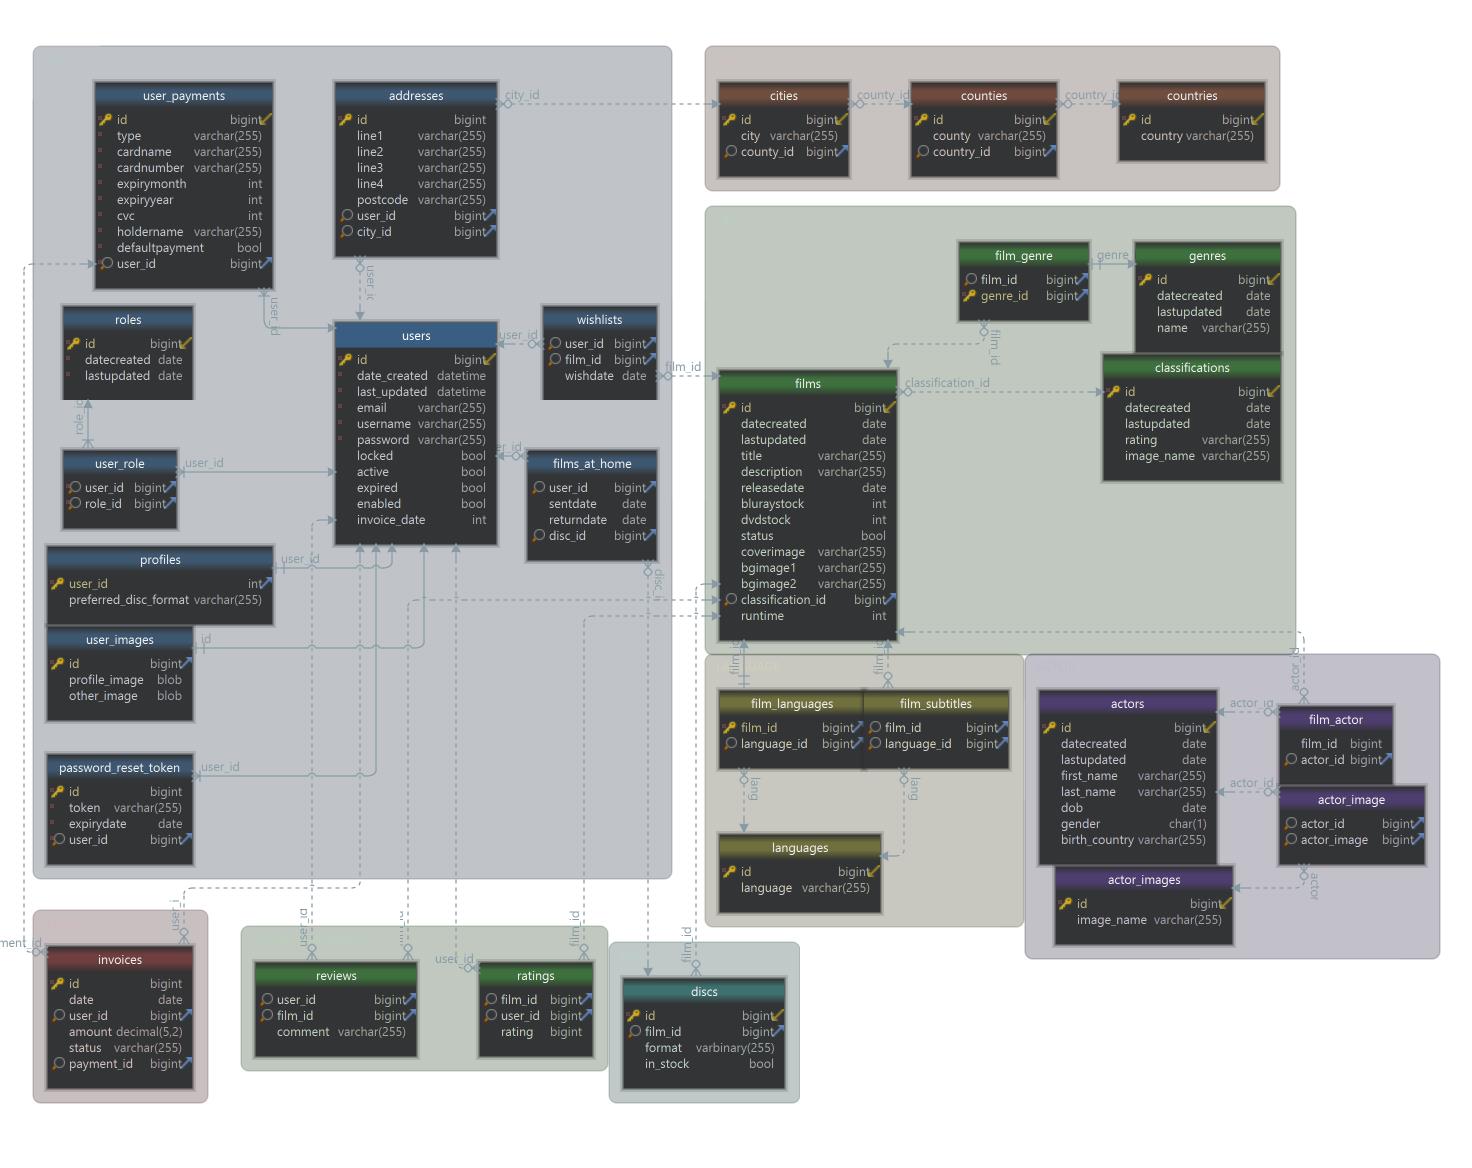Viewport: 1472px width, 1168px height.
Task: Select the ratings table header
Action: point(535,976)
